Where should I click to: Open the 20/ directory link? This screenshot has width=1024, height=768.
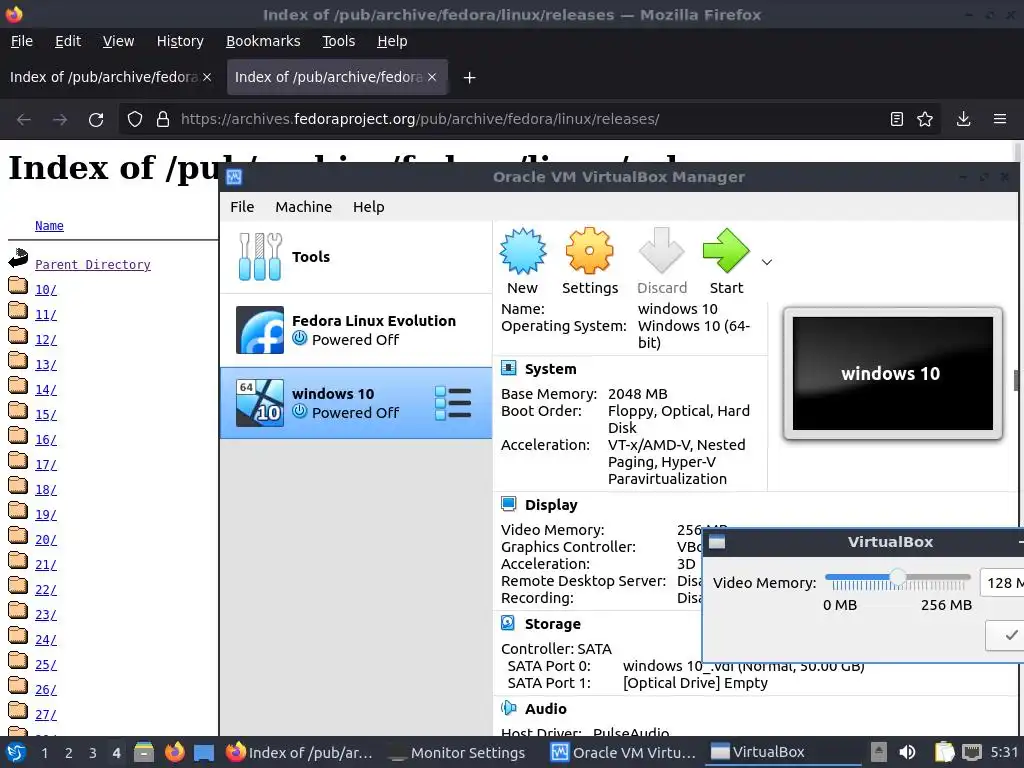(46, 540)
